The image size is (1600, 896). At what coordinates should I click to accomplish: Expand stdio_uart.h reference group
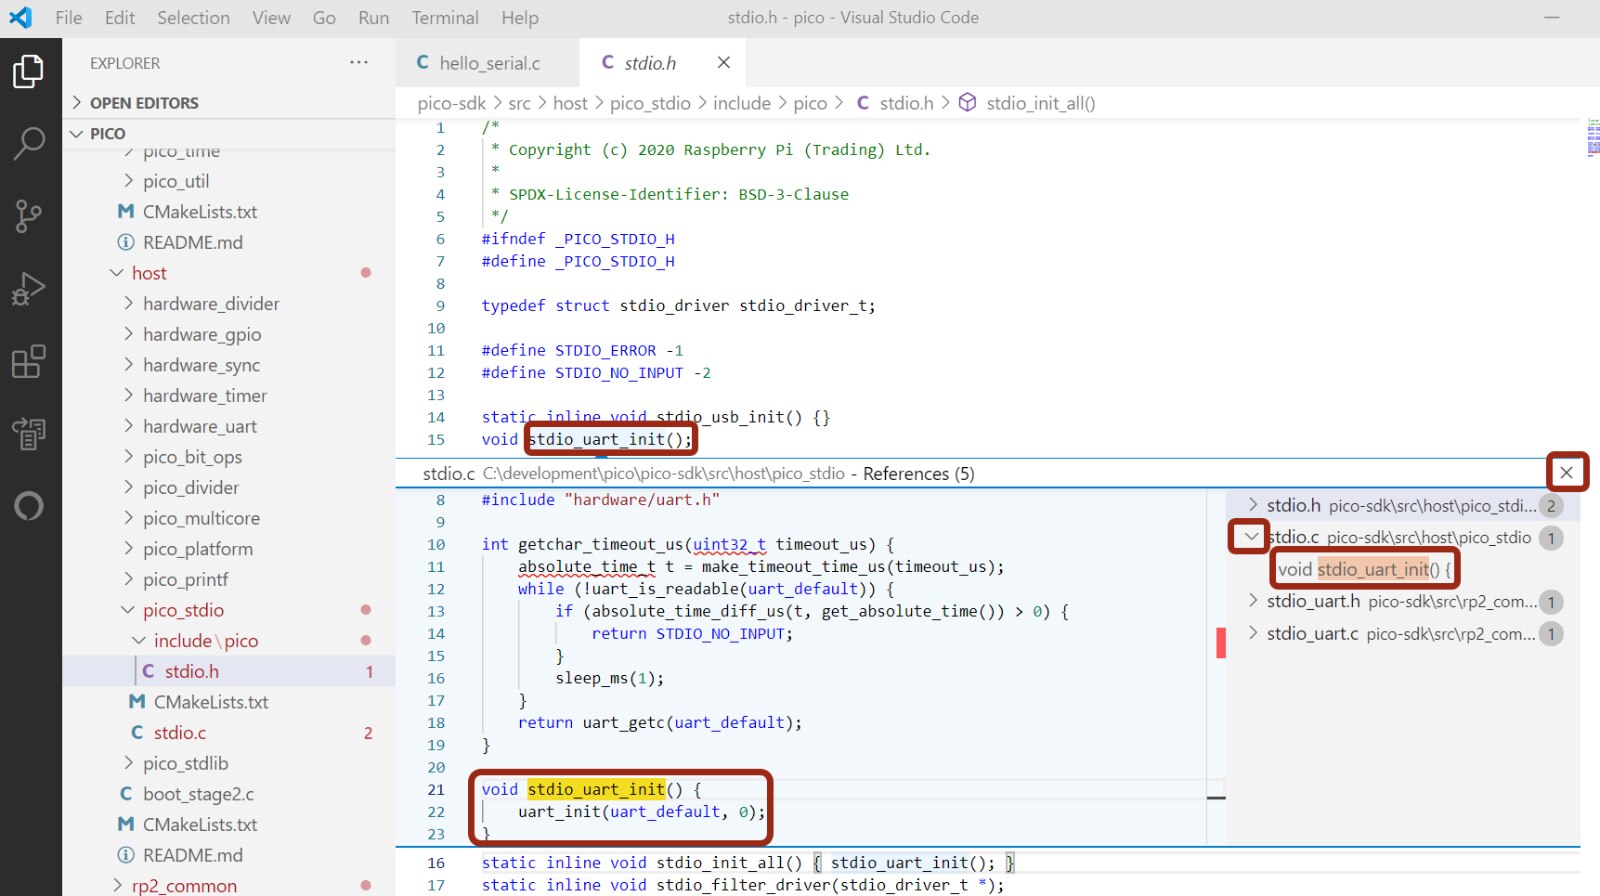[x=1253, y=601]
